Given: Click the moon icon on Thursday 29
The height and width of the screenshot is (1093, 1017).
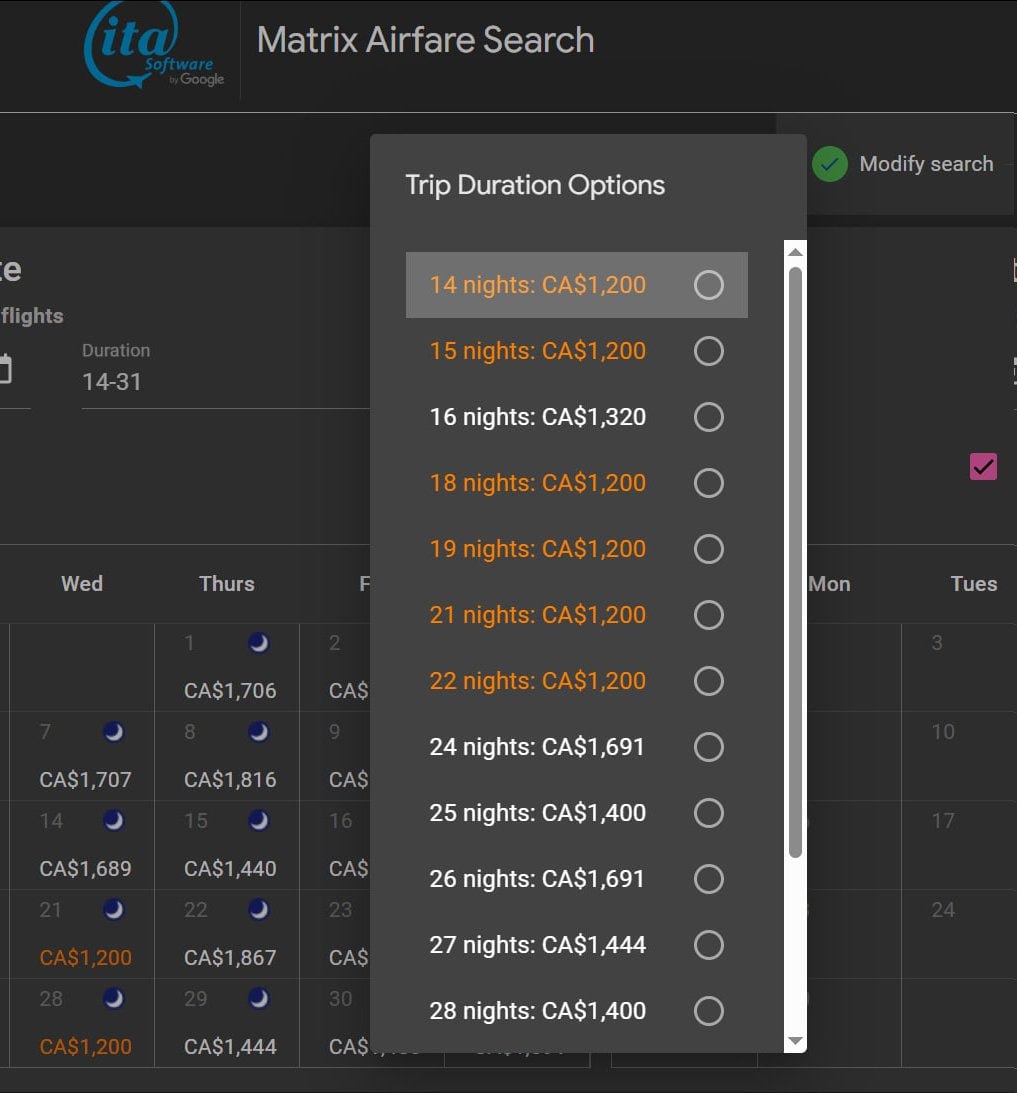Looking at the screenshot, I should tap(259, 999).
